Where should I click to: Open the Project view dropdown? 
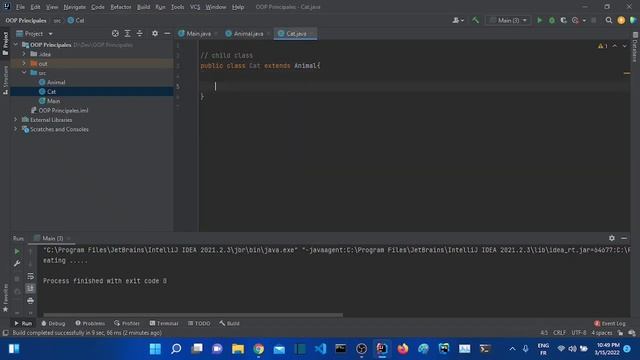(x=35, y=33)
